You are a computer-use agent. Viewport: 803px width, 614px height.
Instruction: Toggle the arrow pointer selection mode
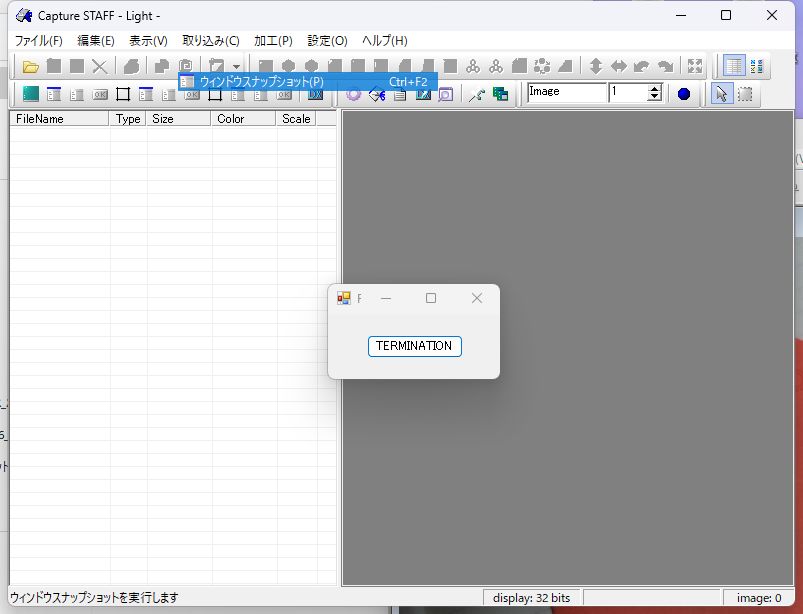721,94
